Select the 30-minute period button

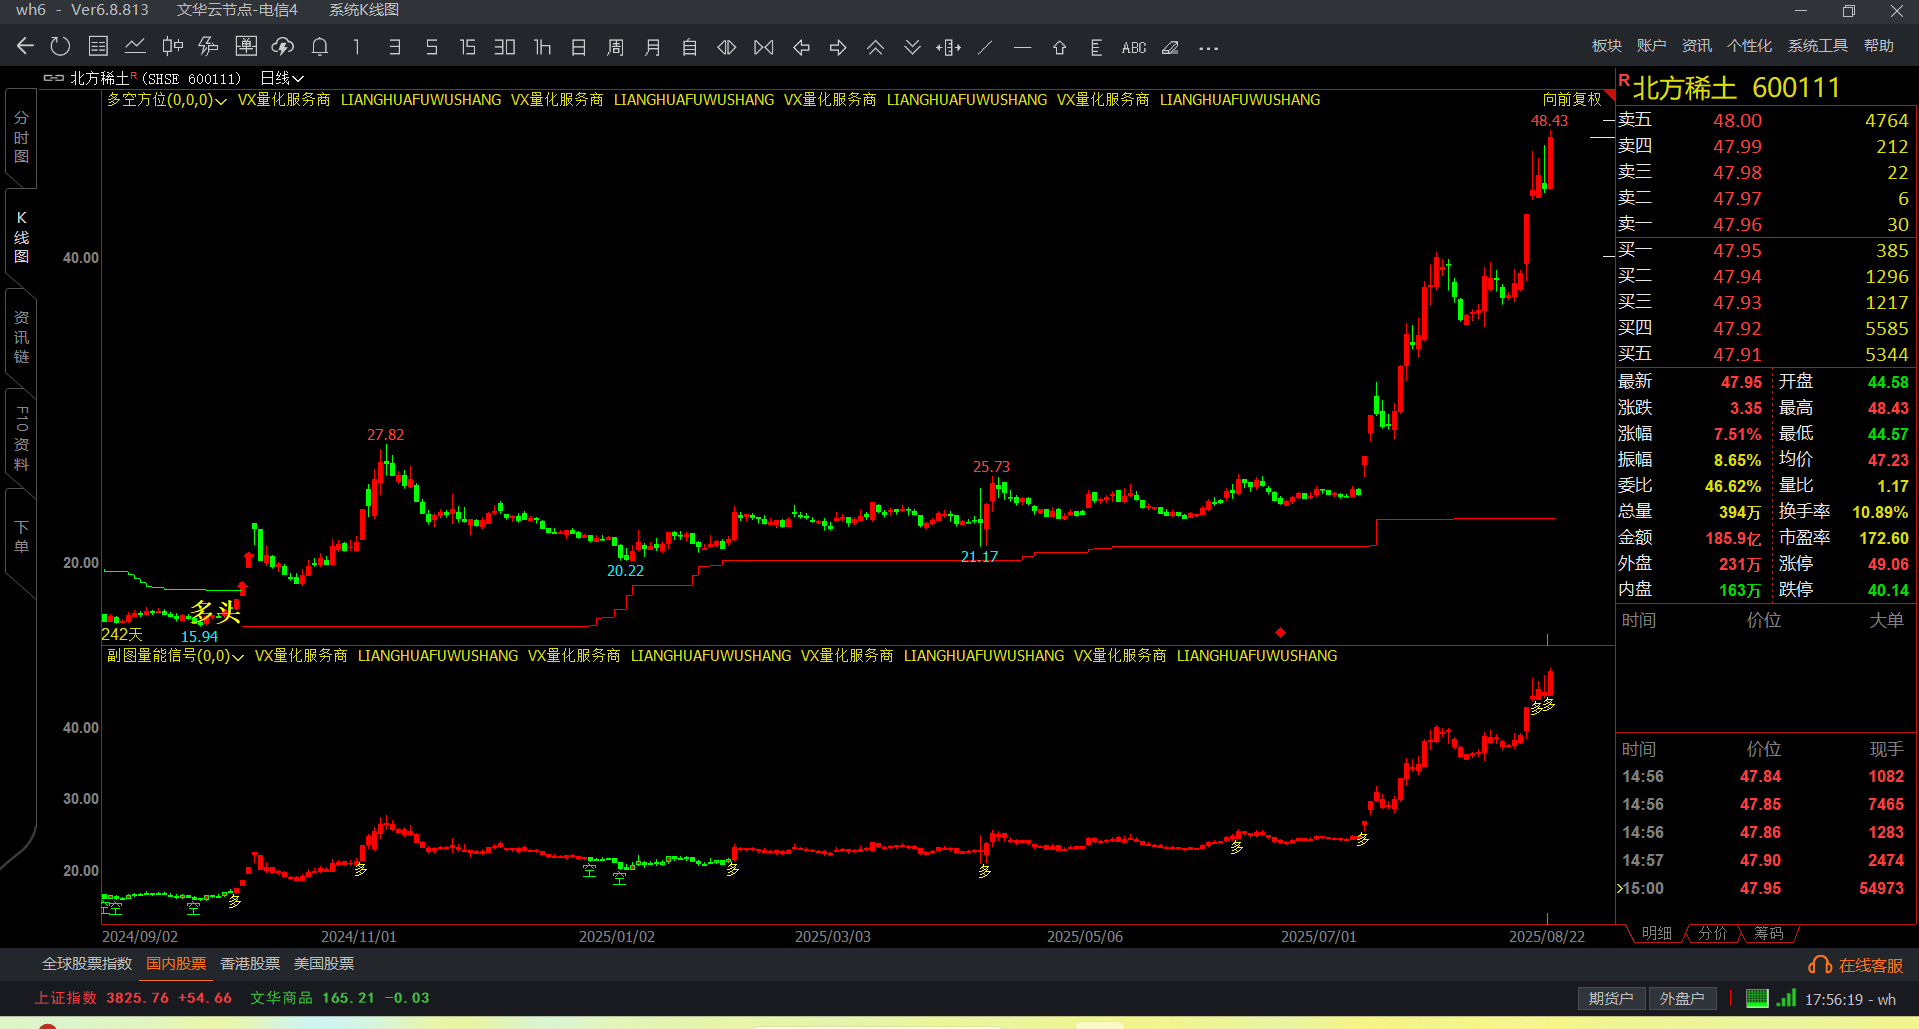pos(504,46)
